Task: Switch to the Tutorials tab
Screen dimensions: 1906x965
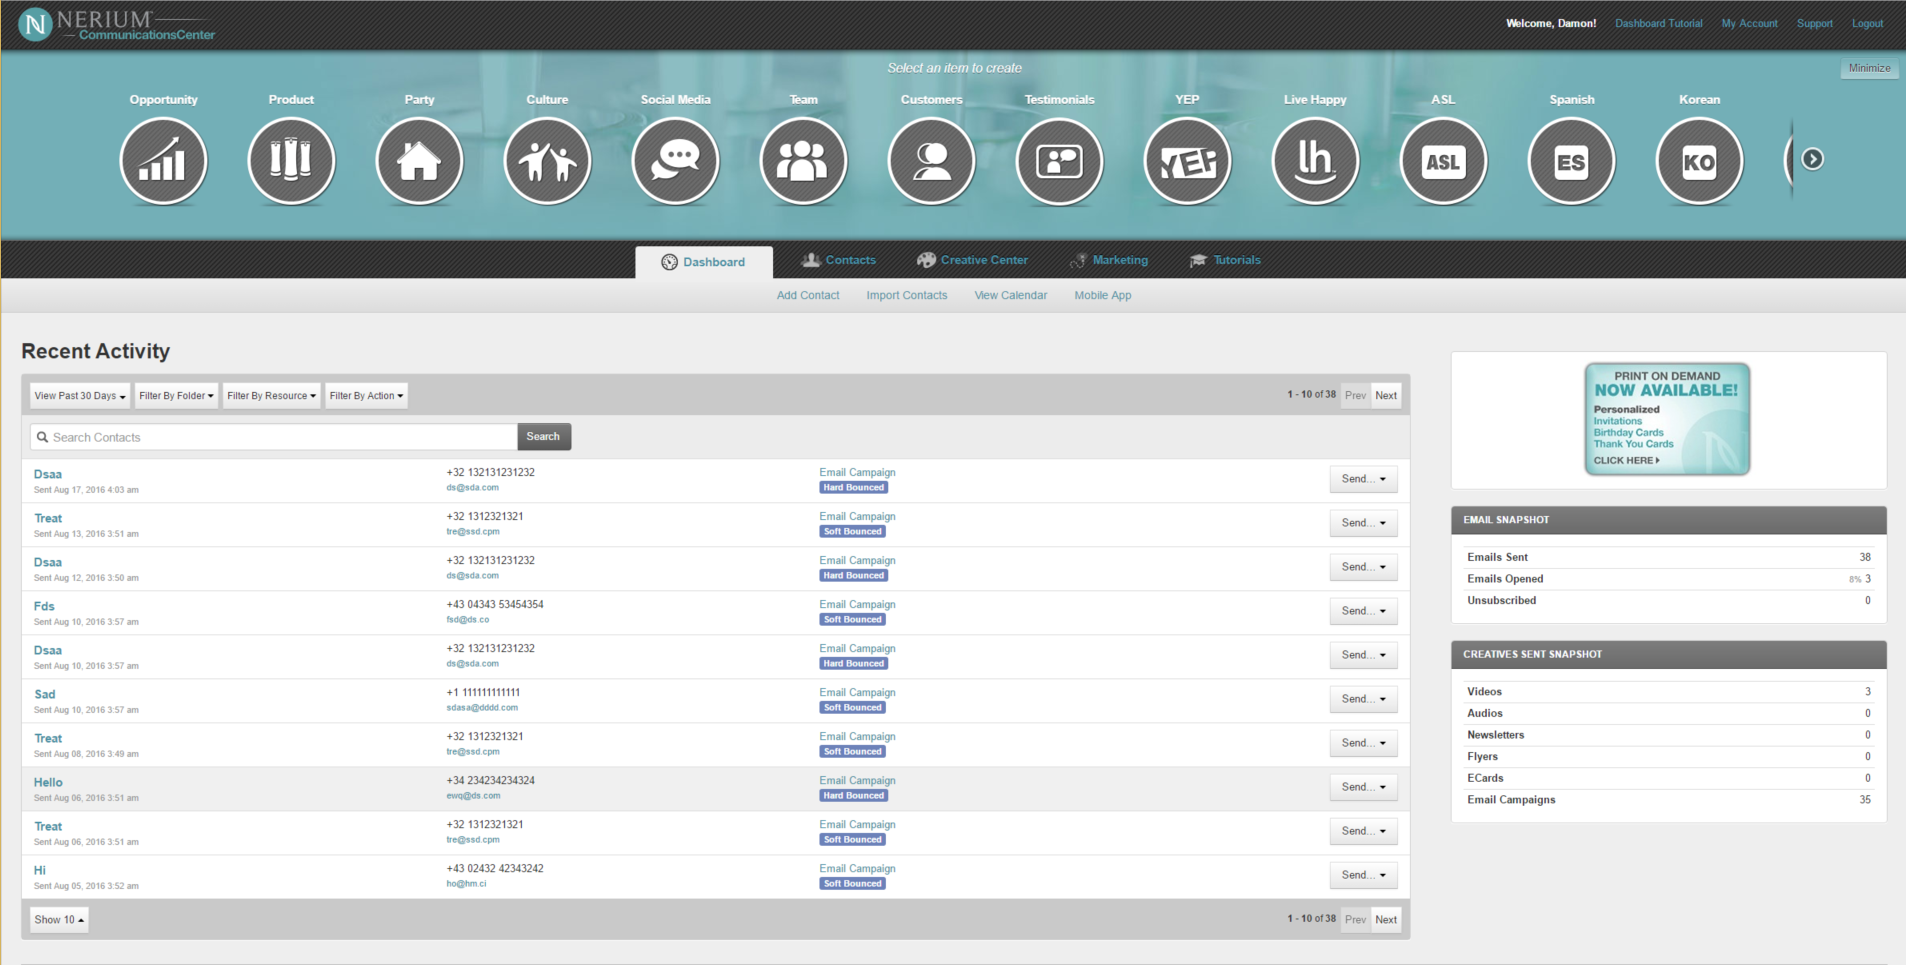Action: click(1225, 260)
